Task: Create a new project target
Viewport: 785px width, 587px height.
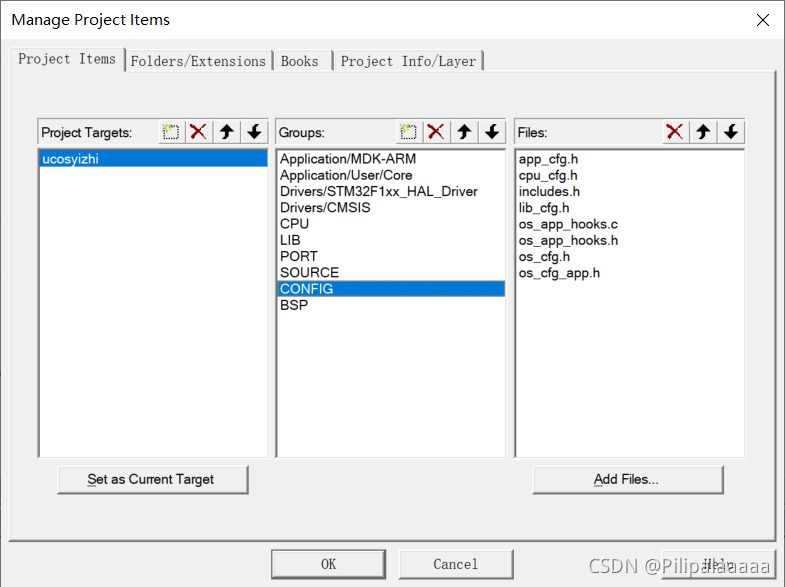Action: pyautogui.click(x=171, y=132)
